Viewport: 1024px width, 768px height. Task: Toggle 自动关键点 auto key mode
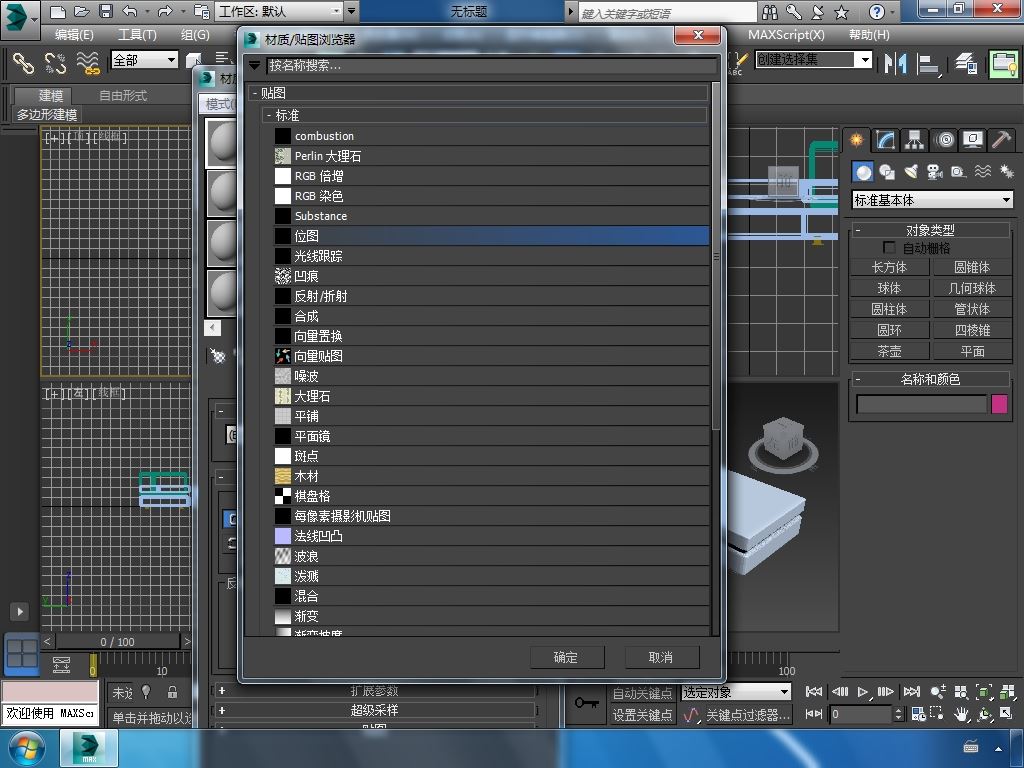pos(642,693)
